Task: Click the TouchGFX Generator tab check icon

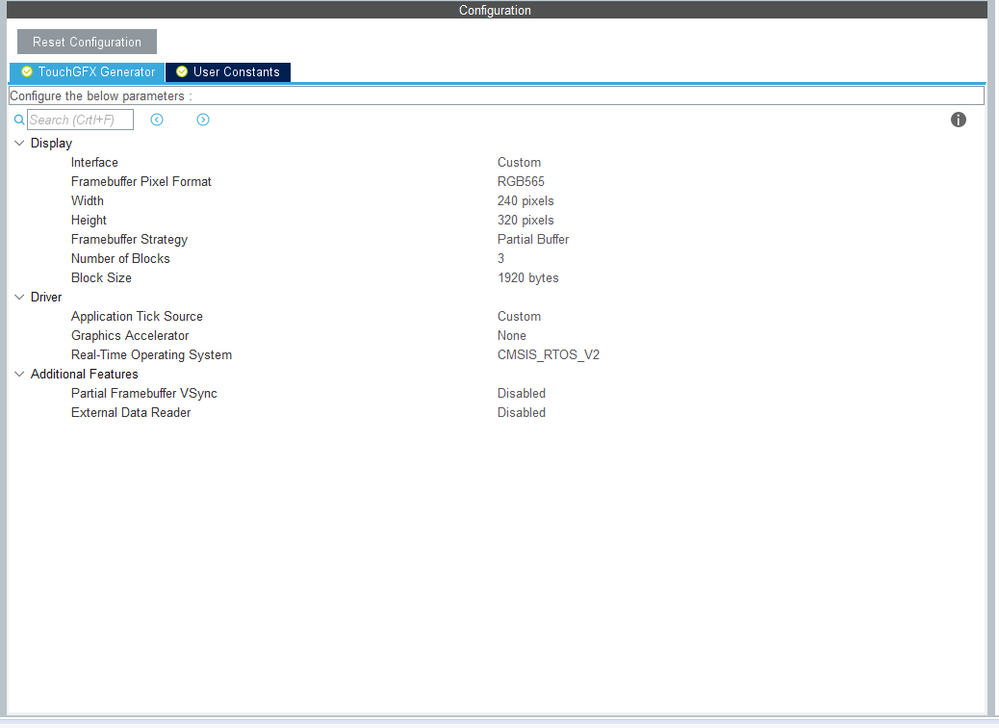Action: [27, 72]
